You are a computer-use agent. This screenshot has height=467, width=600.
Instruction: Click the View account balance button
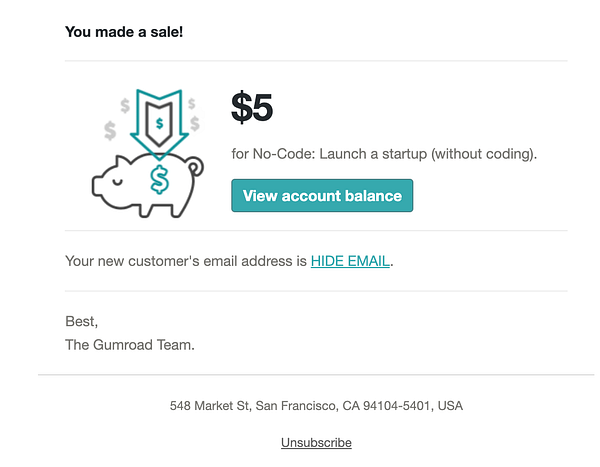coord(322,195)
